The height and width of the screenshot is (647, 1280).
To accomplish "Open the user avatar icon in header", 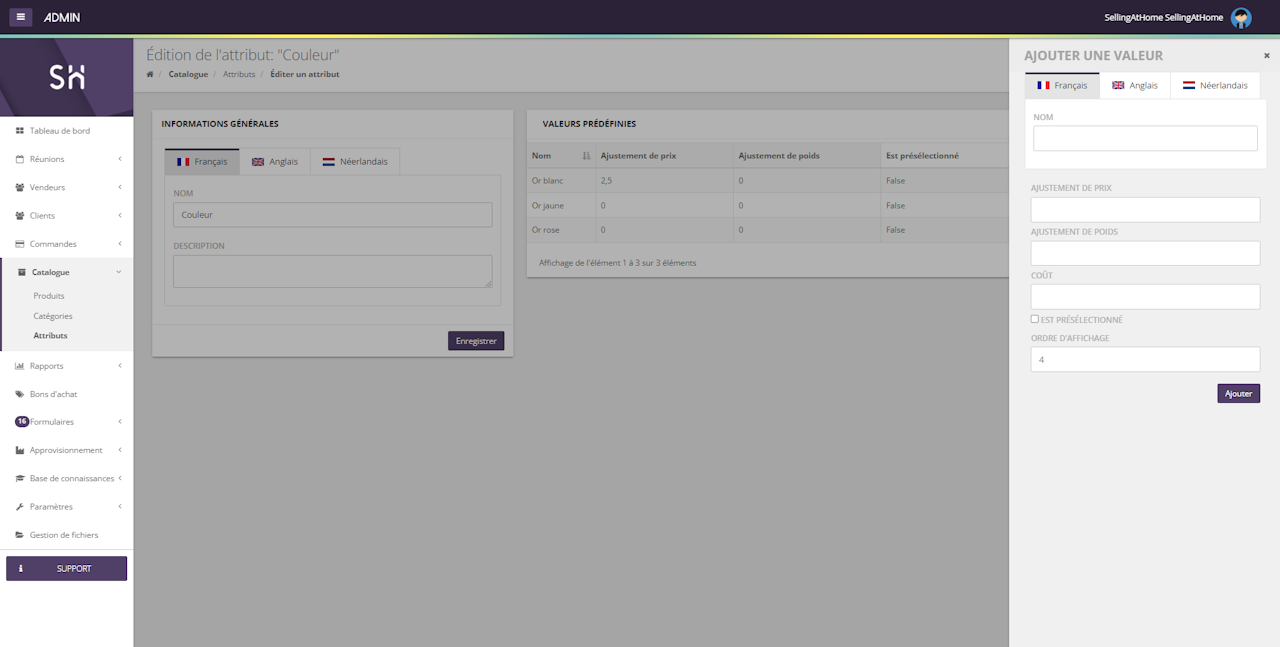I will 1241,18.
